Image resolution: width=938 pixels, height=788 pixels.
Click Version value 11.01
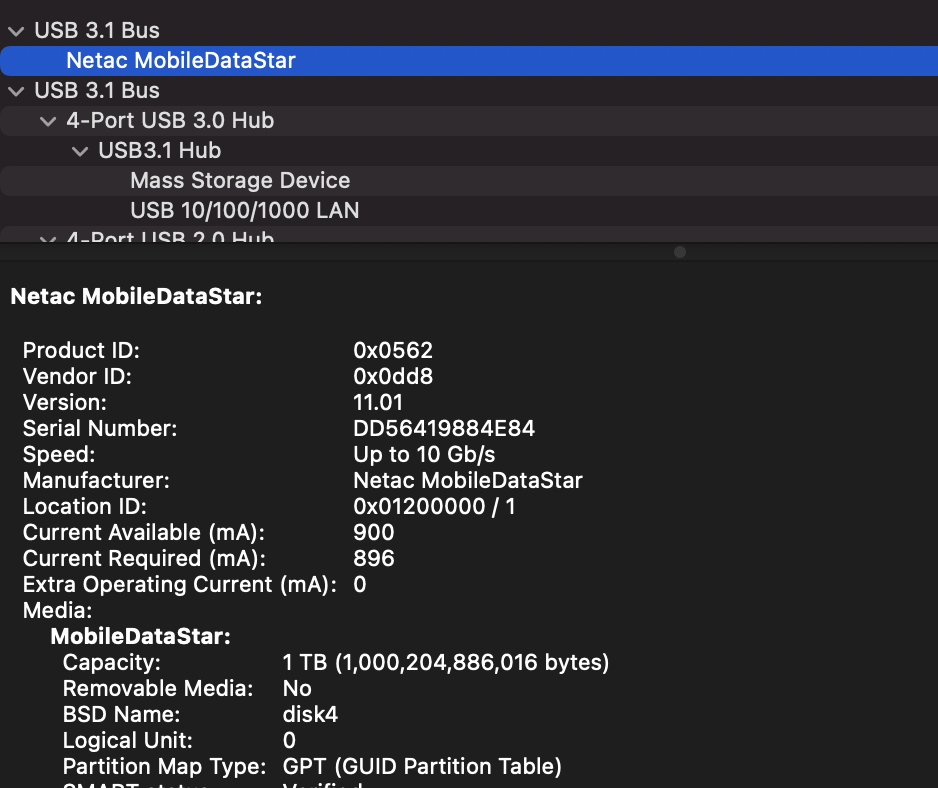(x=378, y=402)
